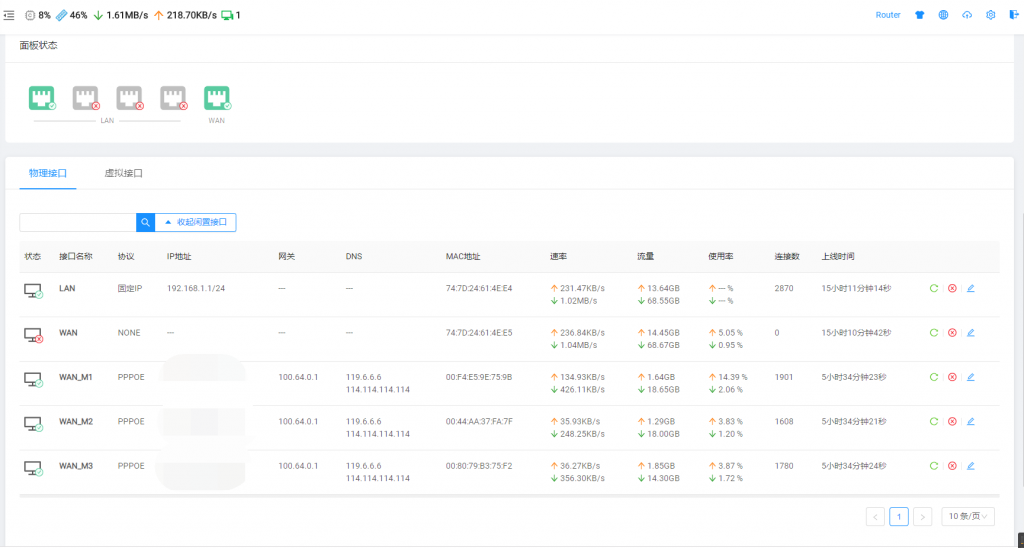
Task: Click the 面板状态 panel heading
Action: (x=39, y=46)
